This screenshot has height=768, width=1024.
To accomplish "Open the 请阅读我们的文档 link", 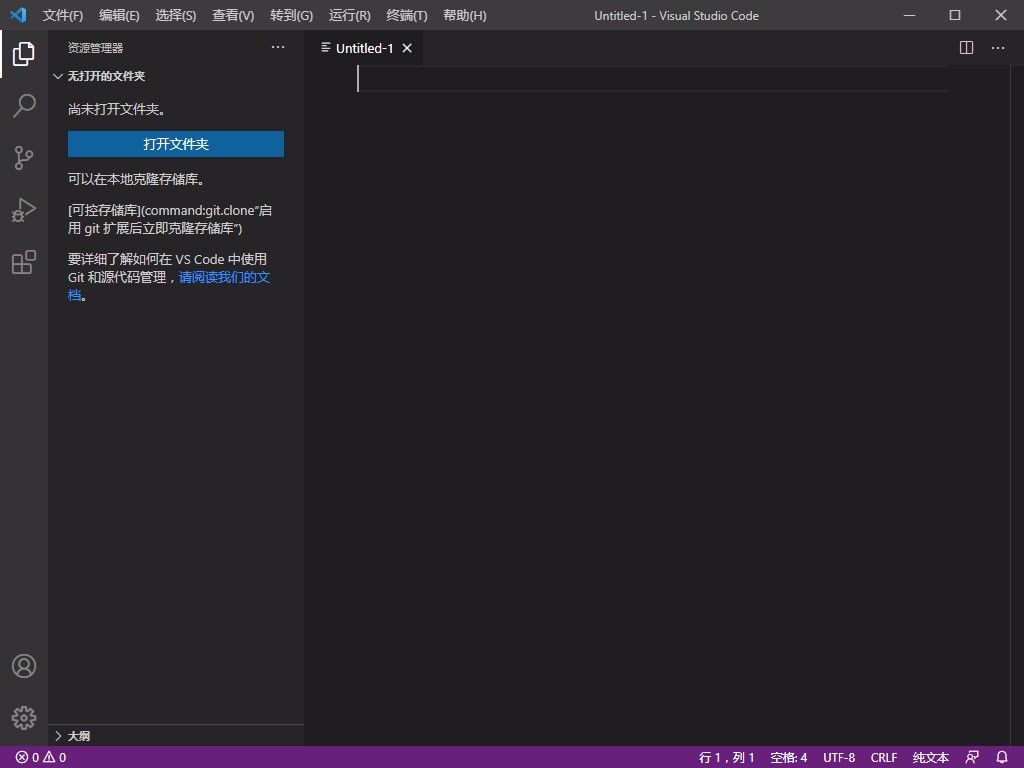I will point(224,277).
